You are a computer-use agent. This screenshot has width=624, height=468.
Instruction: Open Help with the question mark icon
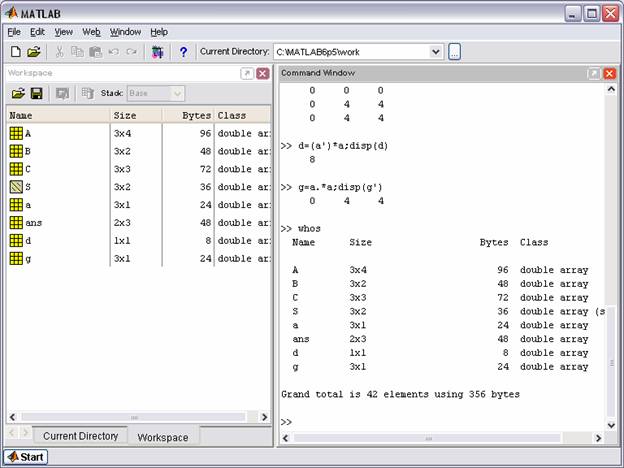pos(183,52)
